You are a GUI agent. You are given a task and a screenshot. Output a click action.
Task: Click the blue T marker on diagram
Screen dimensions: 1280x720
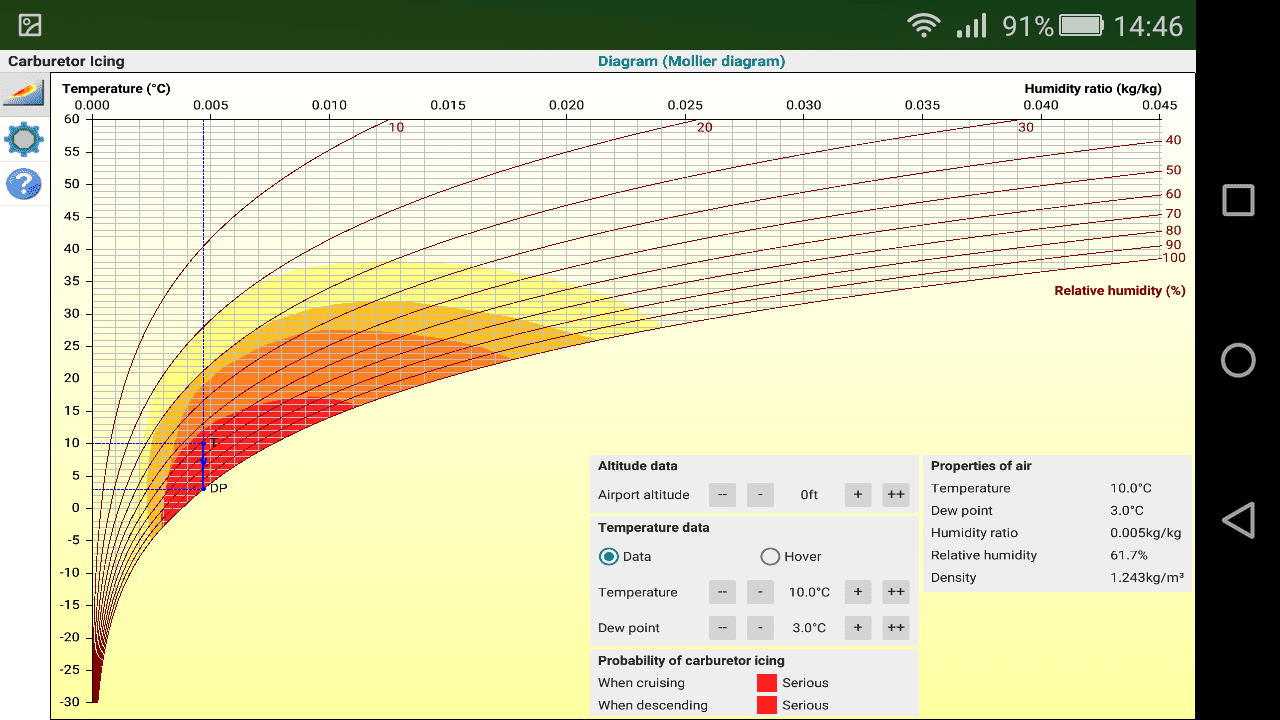(x=203, y=443)
